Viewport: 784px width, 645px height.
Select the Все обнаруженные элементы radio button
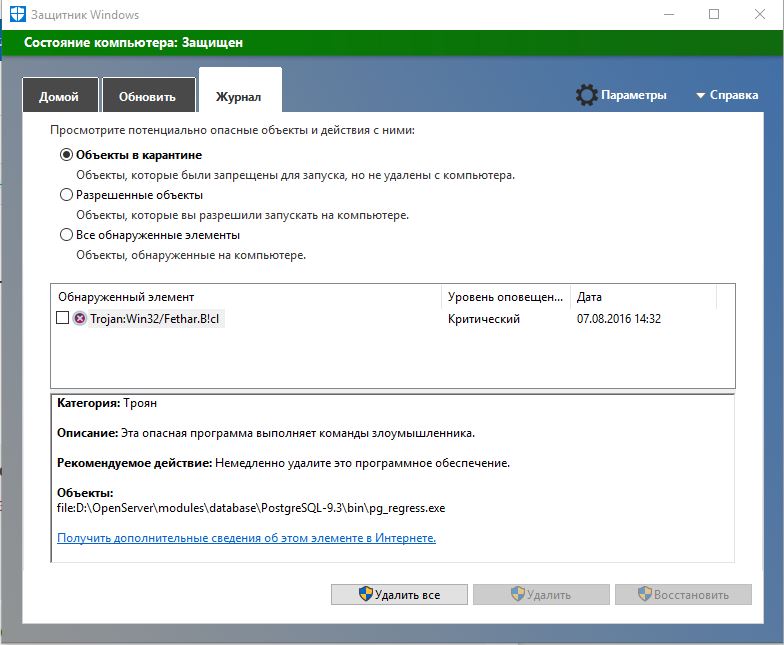point(67,235)
